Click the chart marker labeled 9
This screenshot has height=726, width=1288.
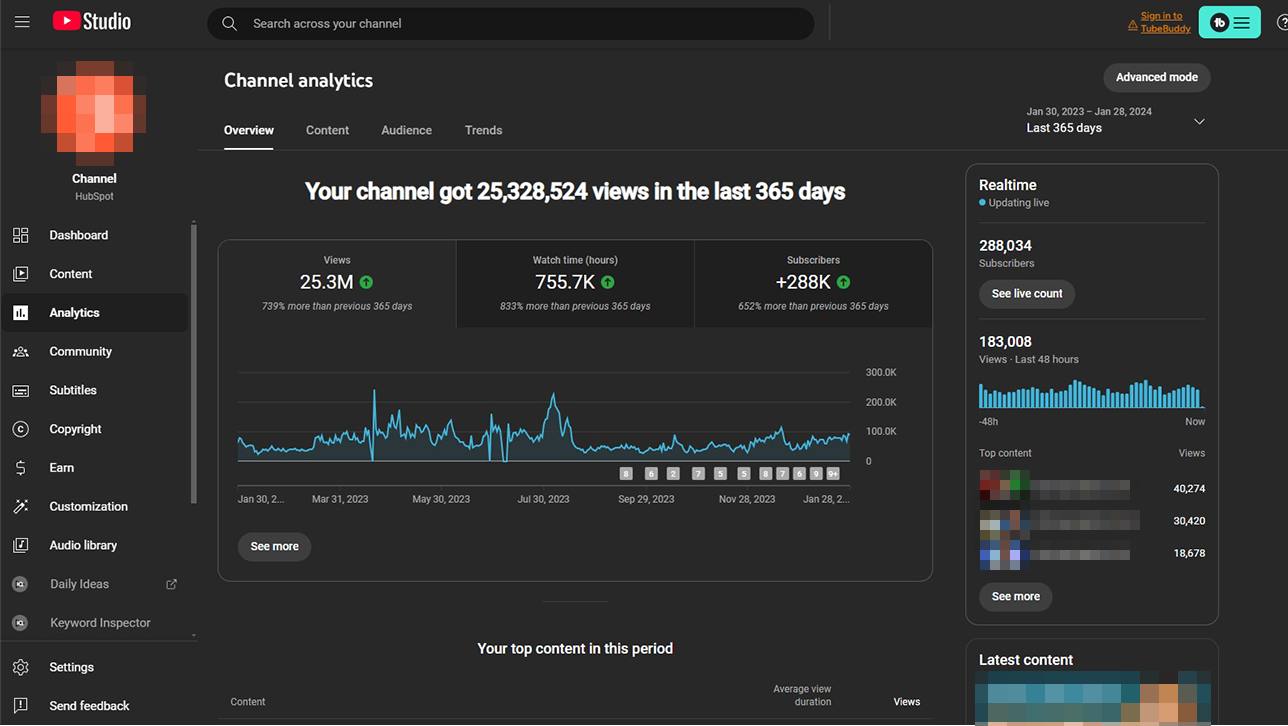pyautogui.click(x=816, y=474)
